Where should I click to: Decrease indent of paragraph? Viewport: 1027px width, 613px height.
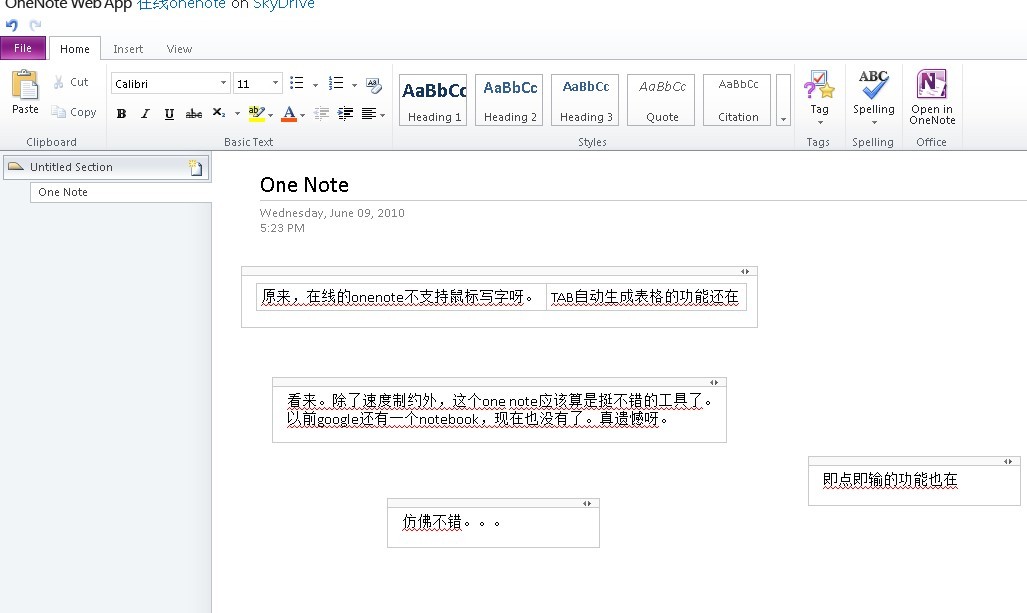(321, 114)
